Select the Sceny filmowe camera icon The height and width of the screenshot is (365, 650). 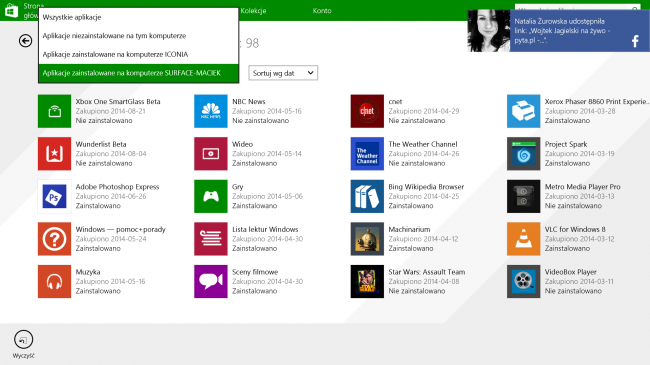click(x=211, y=282)
